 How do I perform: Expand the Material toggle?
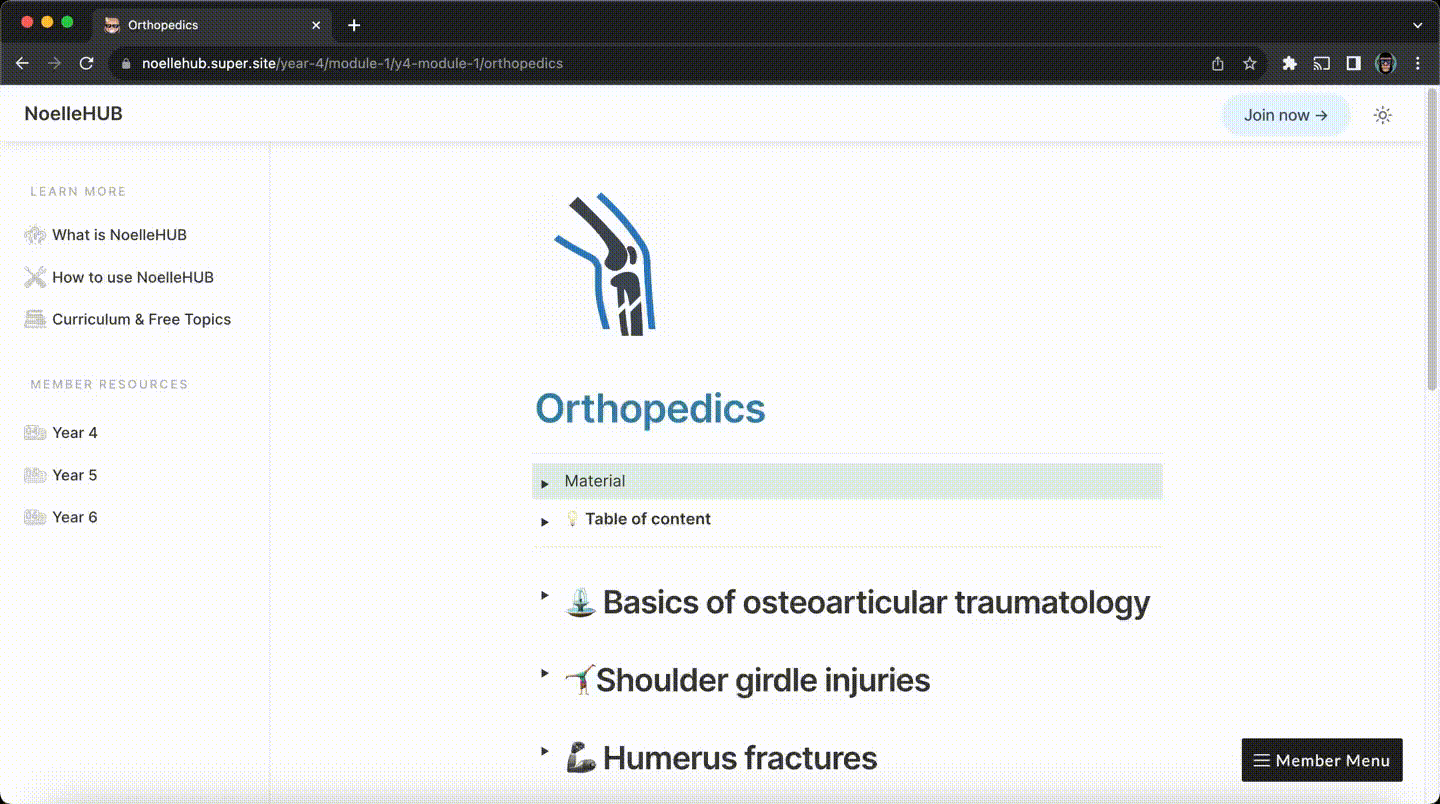pyautogui.click(x=545, y=483)
